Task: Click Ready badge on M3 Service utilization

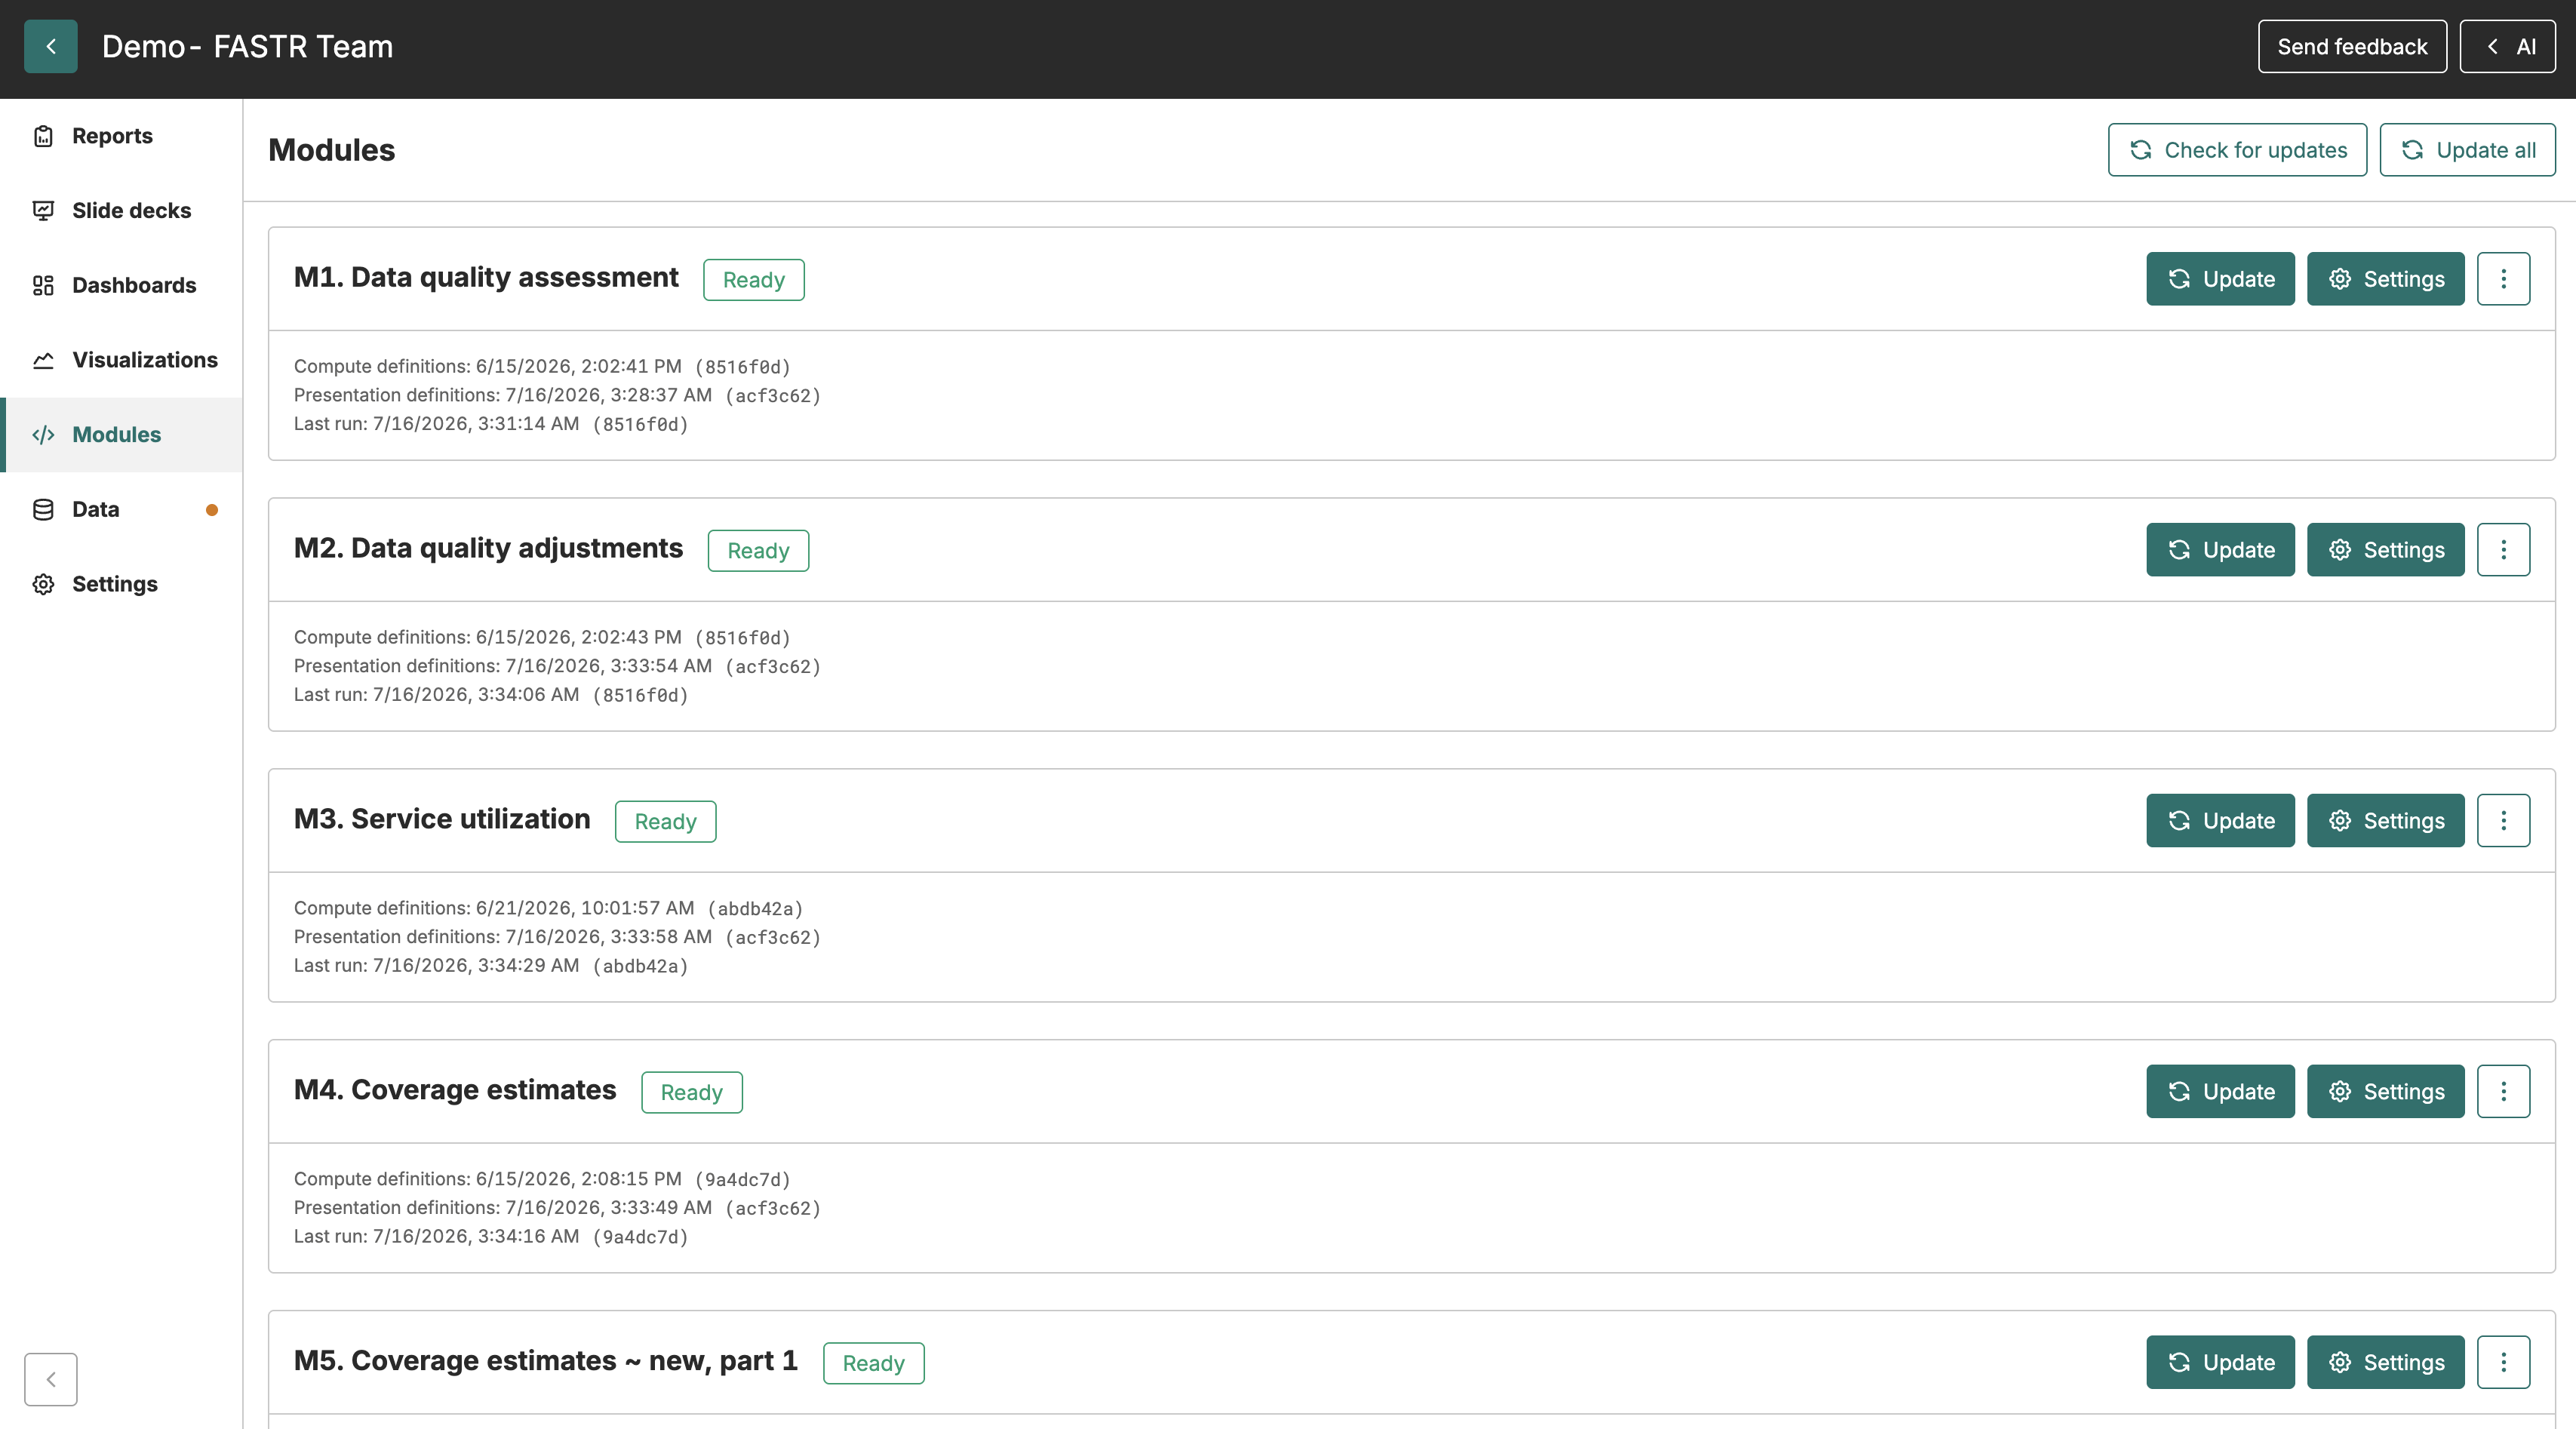Action: point(665,822)
